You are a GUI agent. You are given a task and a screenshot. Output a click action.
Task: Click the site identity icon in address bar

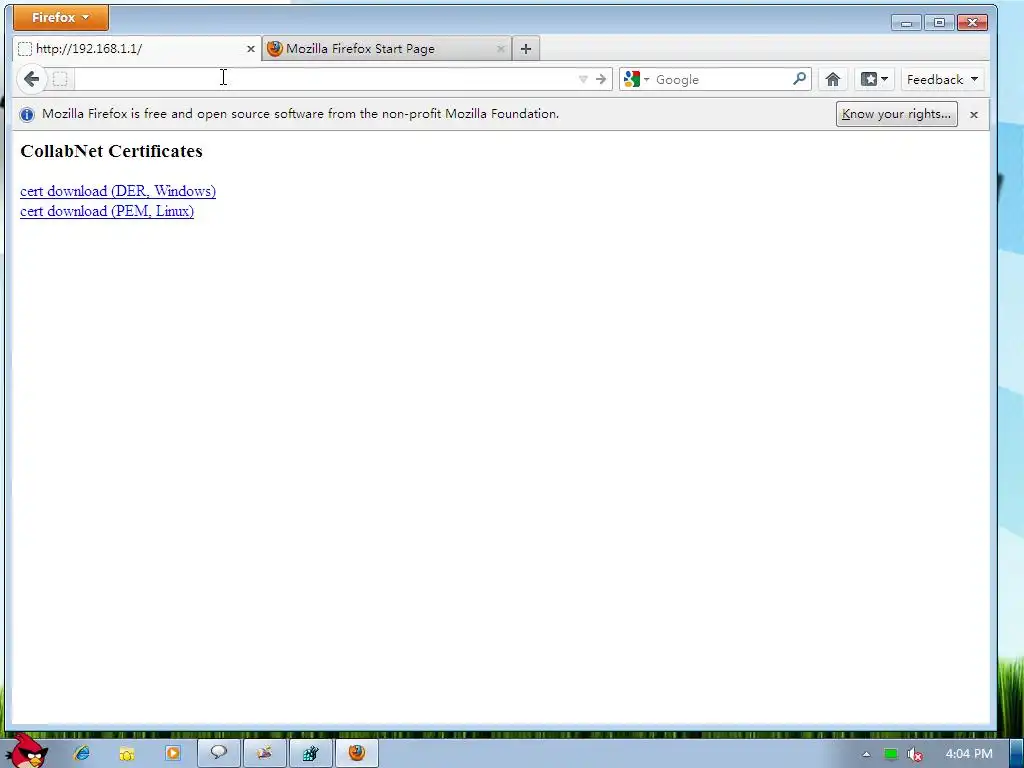pyautogui.click(x=60, y=79)
